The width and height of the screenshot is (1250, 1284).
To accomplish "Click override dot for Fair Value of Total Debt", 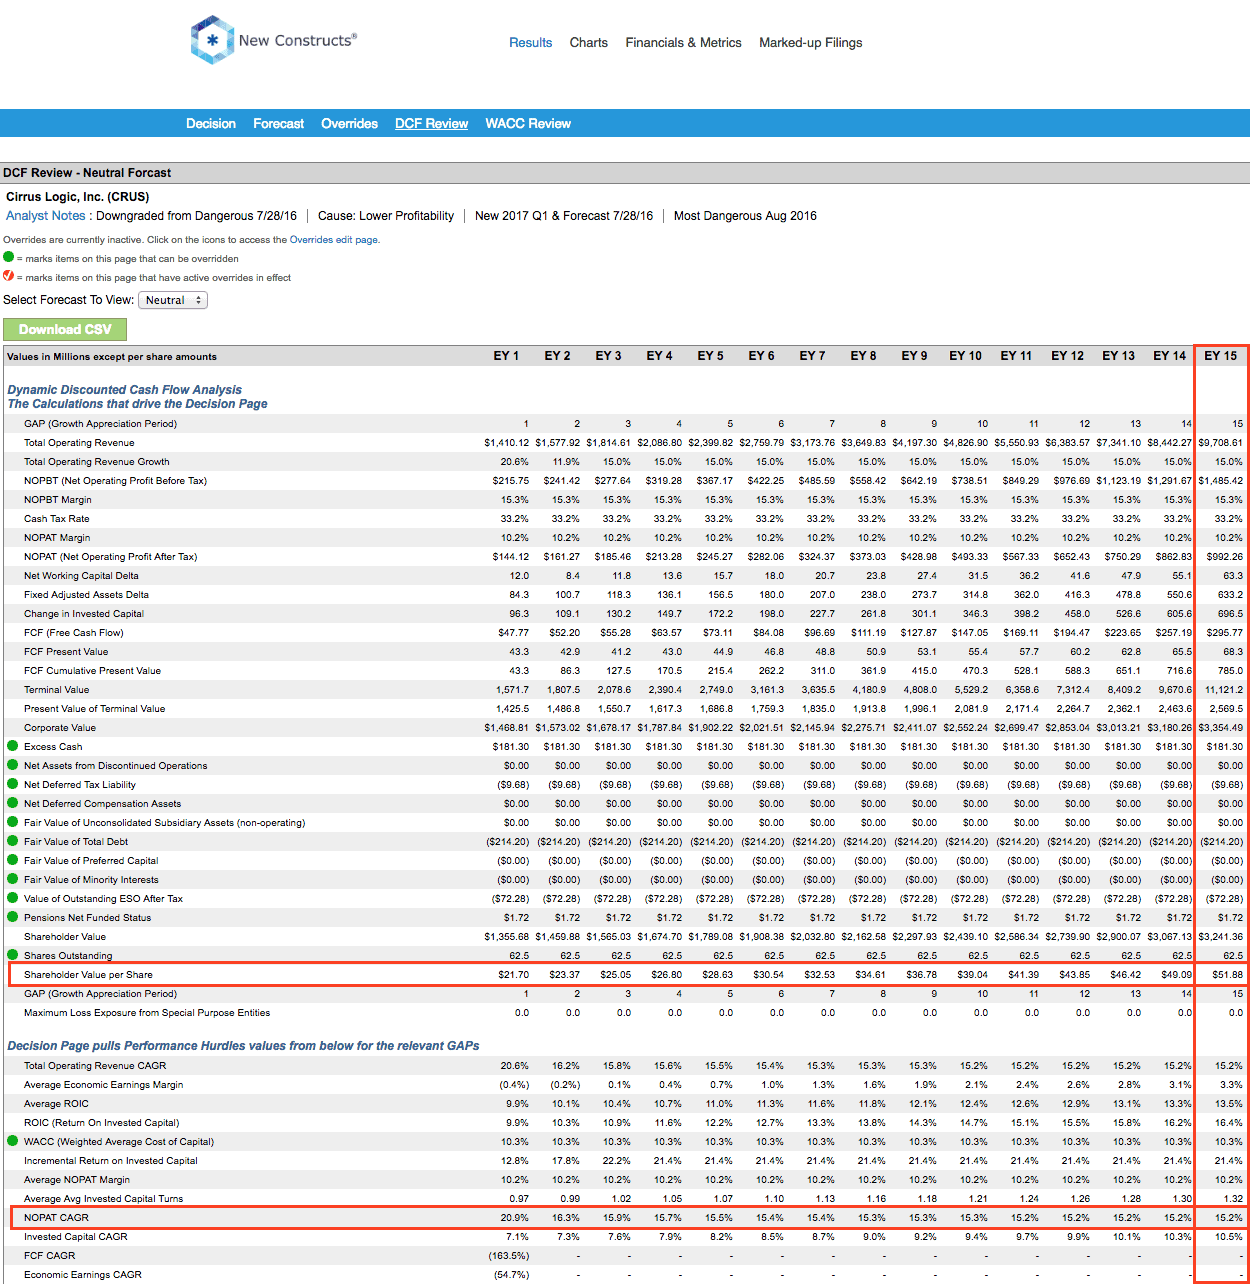I will (x=13, y=841).
